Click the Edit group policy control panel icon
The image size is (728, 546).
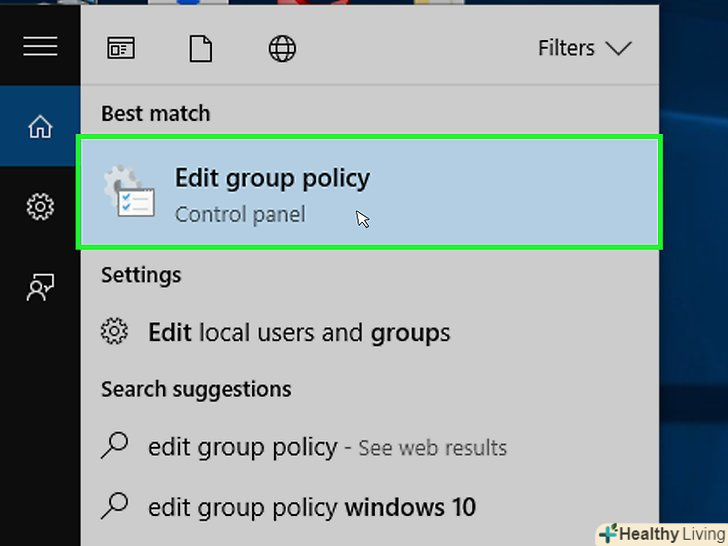(129, 193)
